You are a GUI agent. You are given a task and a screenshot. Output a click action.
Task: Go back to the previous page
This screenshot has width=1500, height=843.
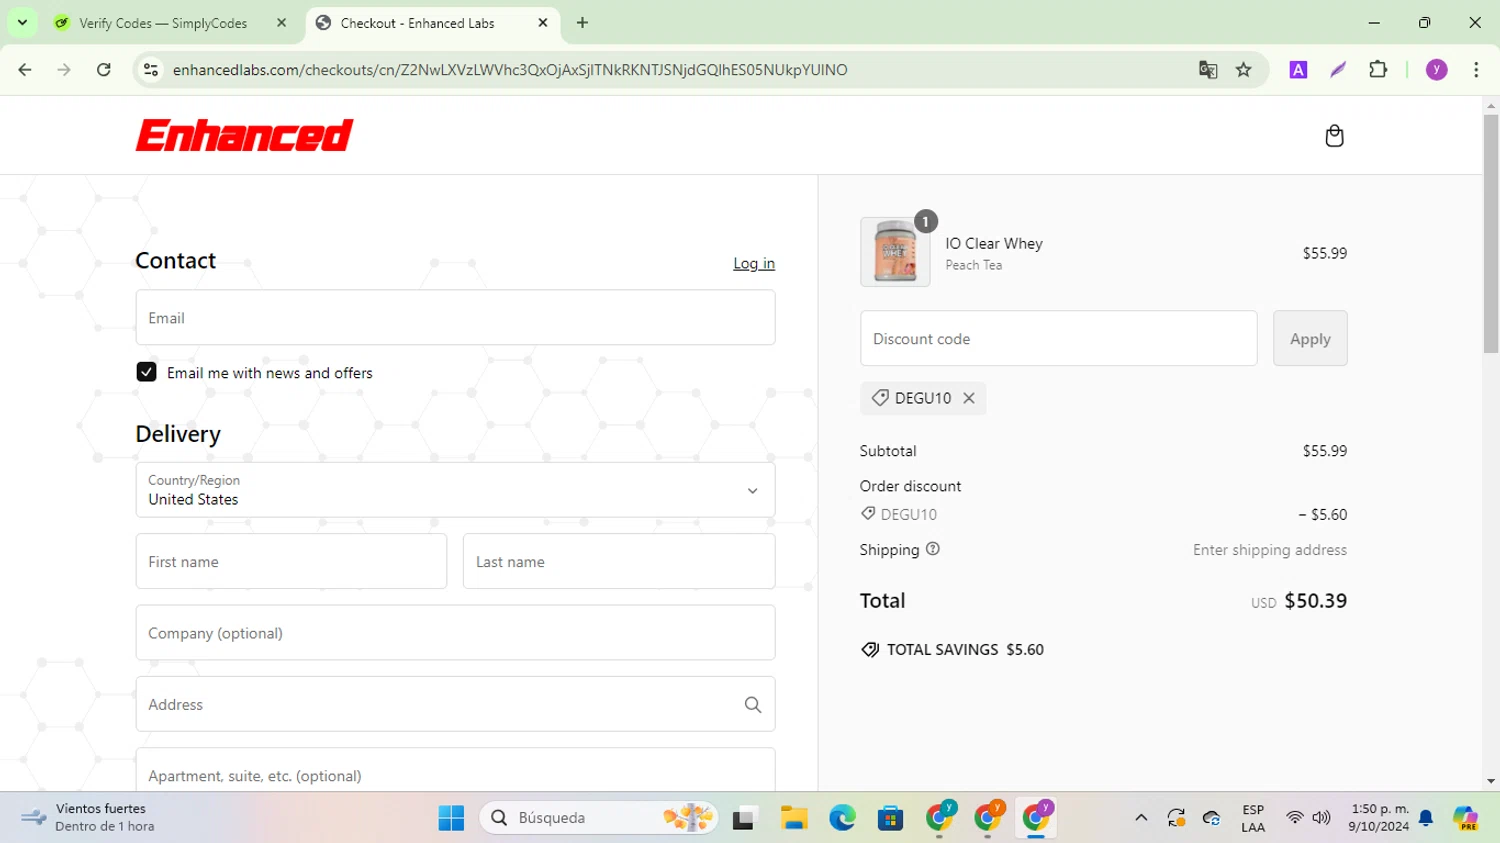(25, 70)
